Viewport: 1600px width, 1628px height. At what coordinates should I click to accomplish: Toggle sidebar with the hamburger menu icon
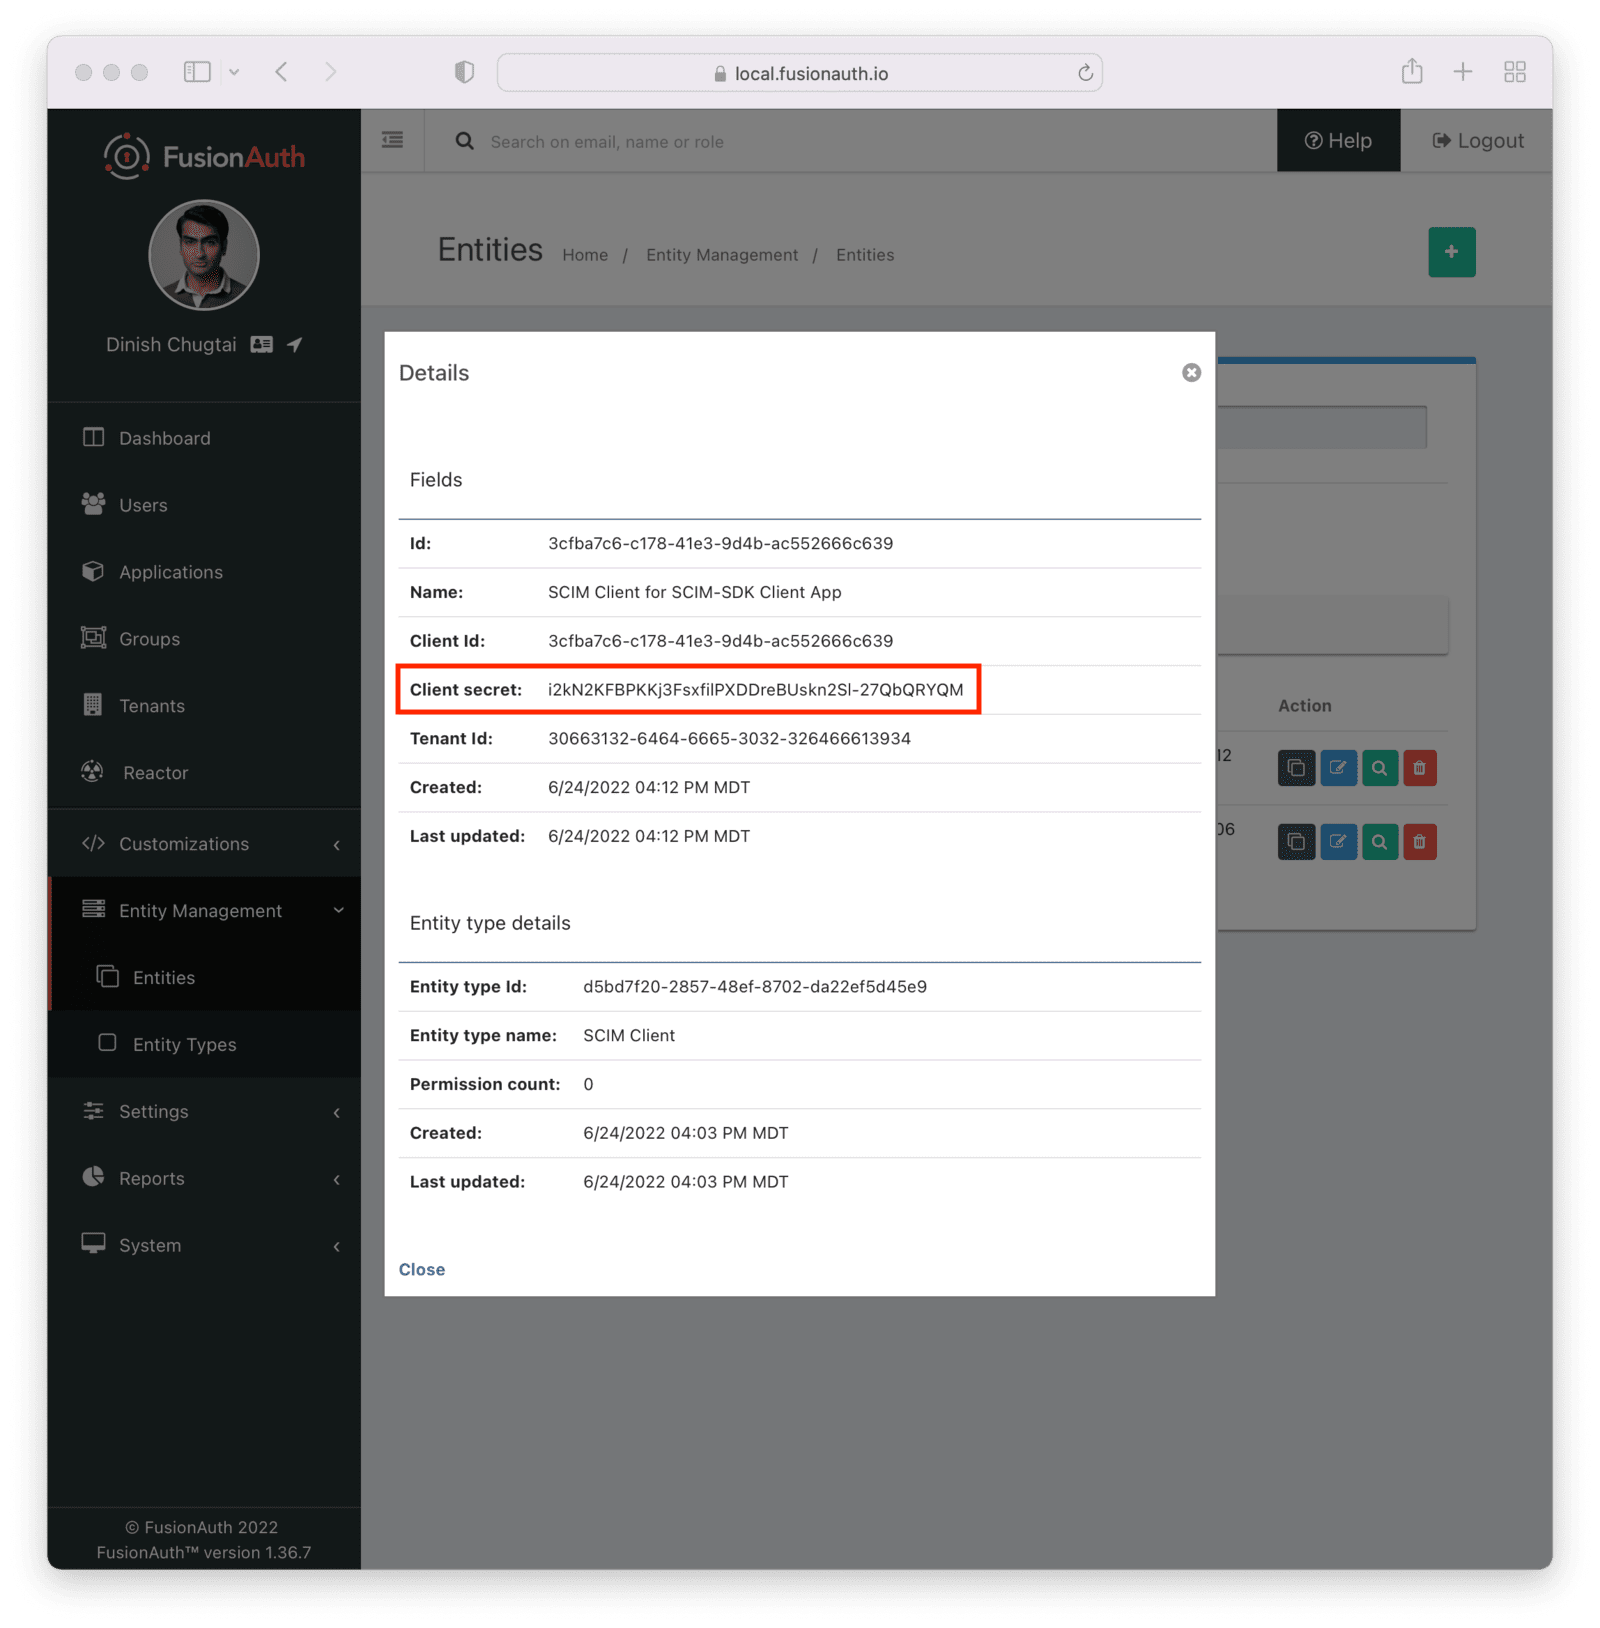(393, 141)
